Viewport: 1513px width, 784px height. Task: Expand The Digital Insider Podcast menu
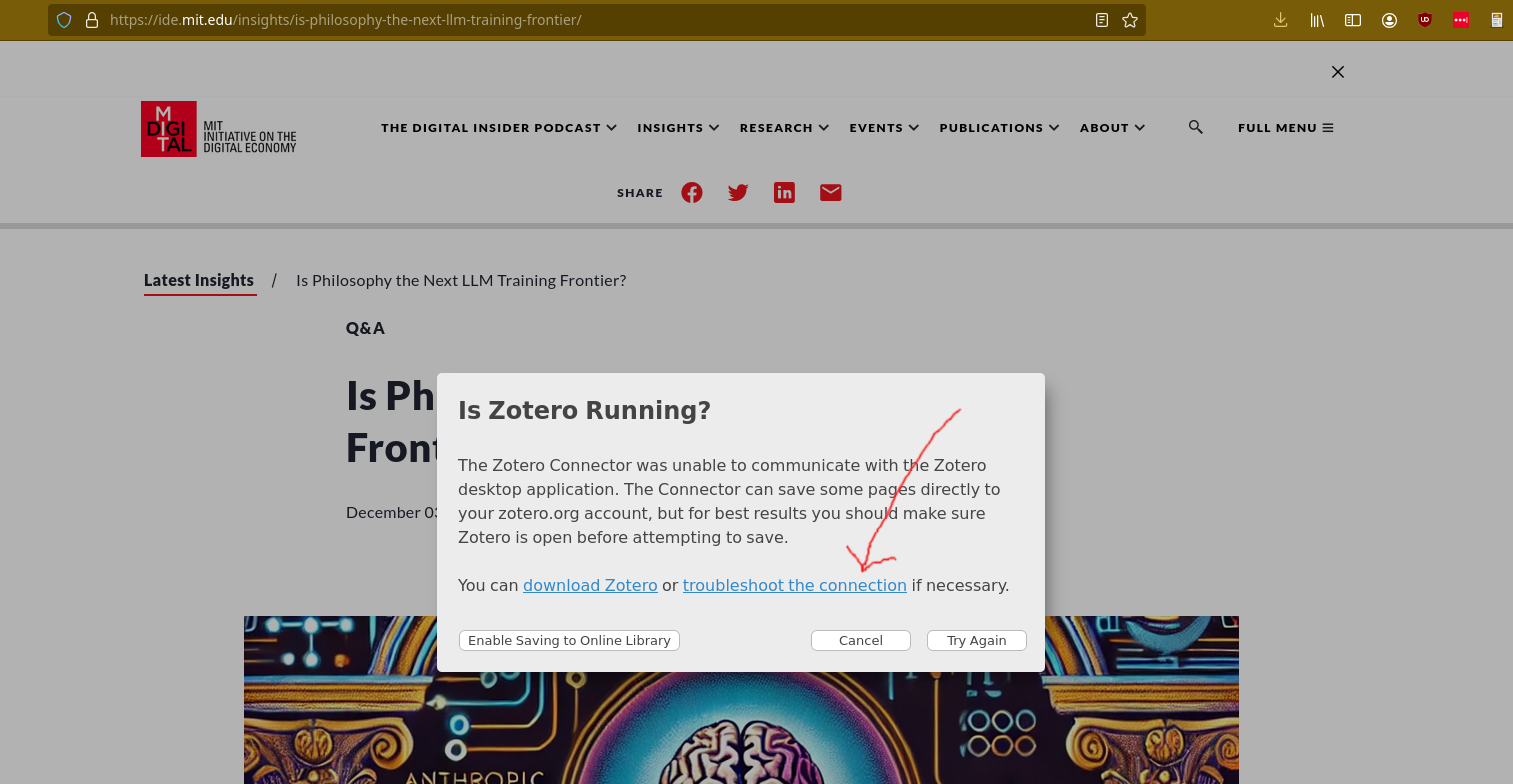(x=499, y=128)
